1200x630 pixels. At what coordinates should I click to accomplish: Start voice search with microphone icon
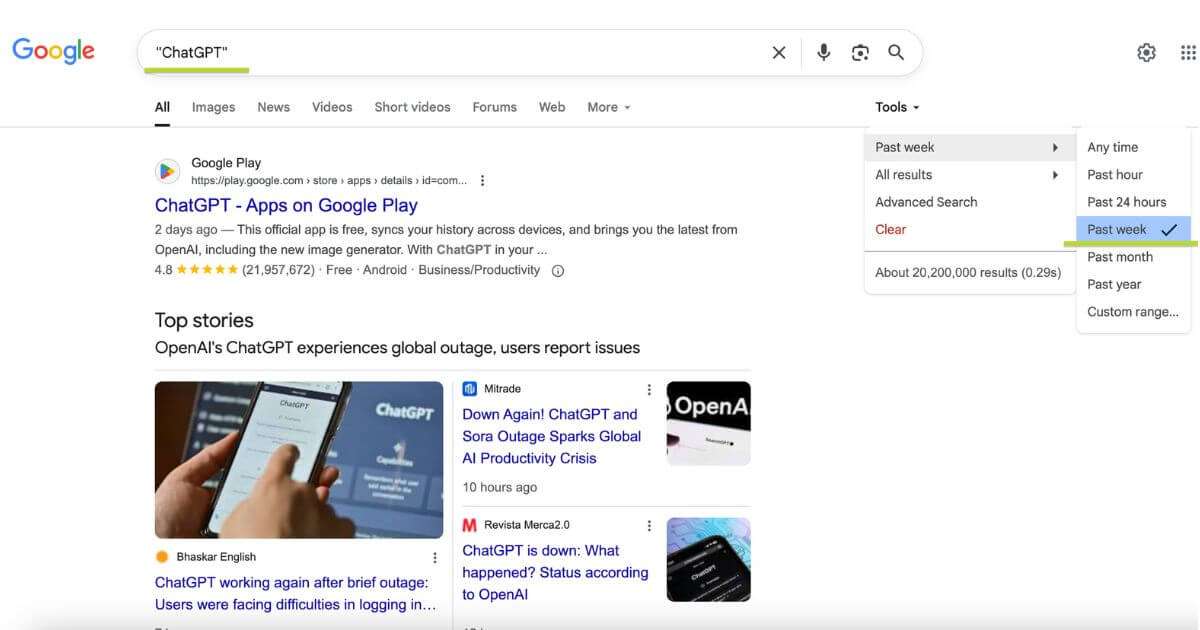point(823,53)
